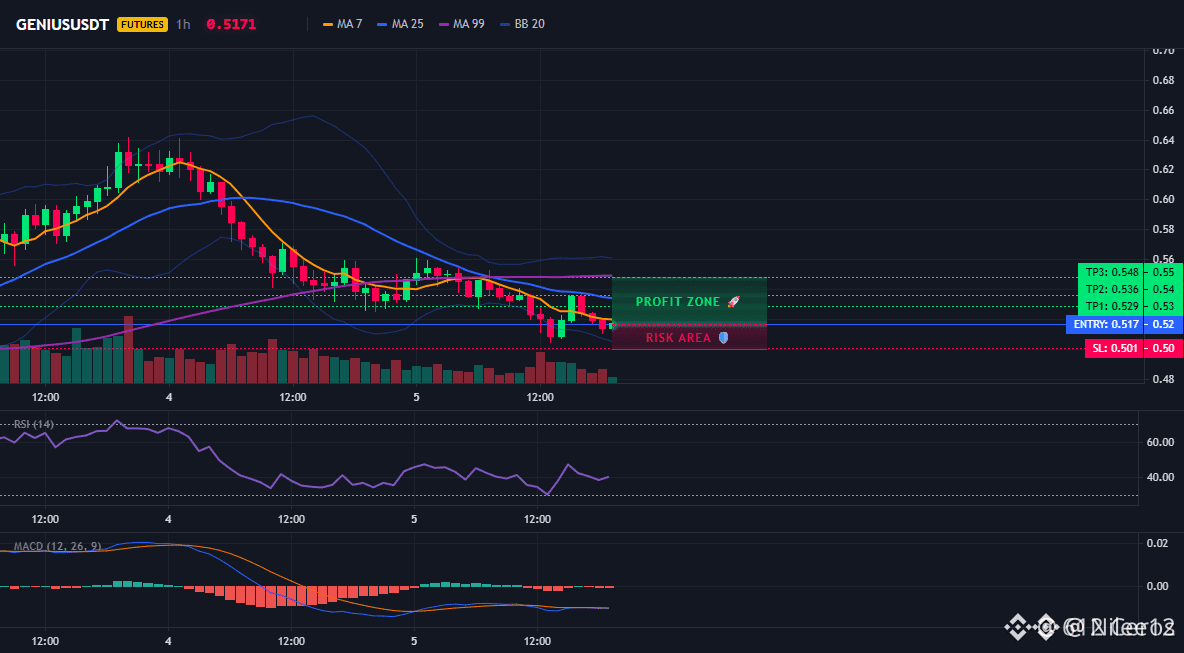This screenshot has width=1184, height=653.
Task: Click the PROFIT ZONE green box
Action: [689, 301]
